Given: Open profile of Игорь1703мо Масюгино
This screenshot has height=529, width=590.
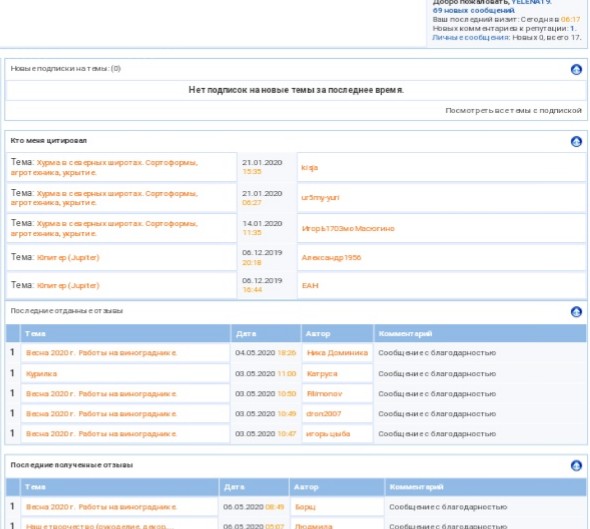Looking at the screenshot, I should pyautogui.click(x=348, y=228).
